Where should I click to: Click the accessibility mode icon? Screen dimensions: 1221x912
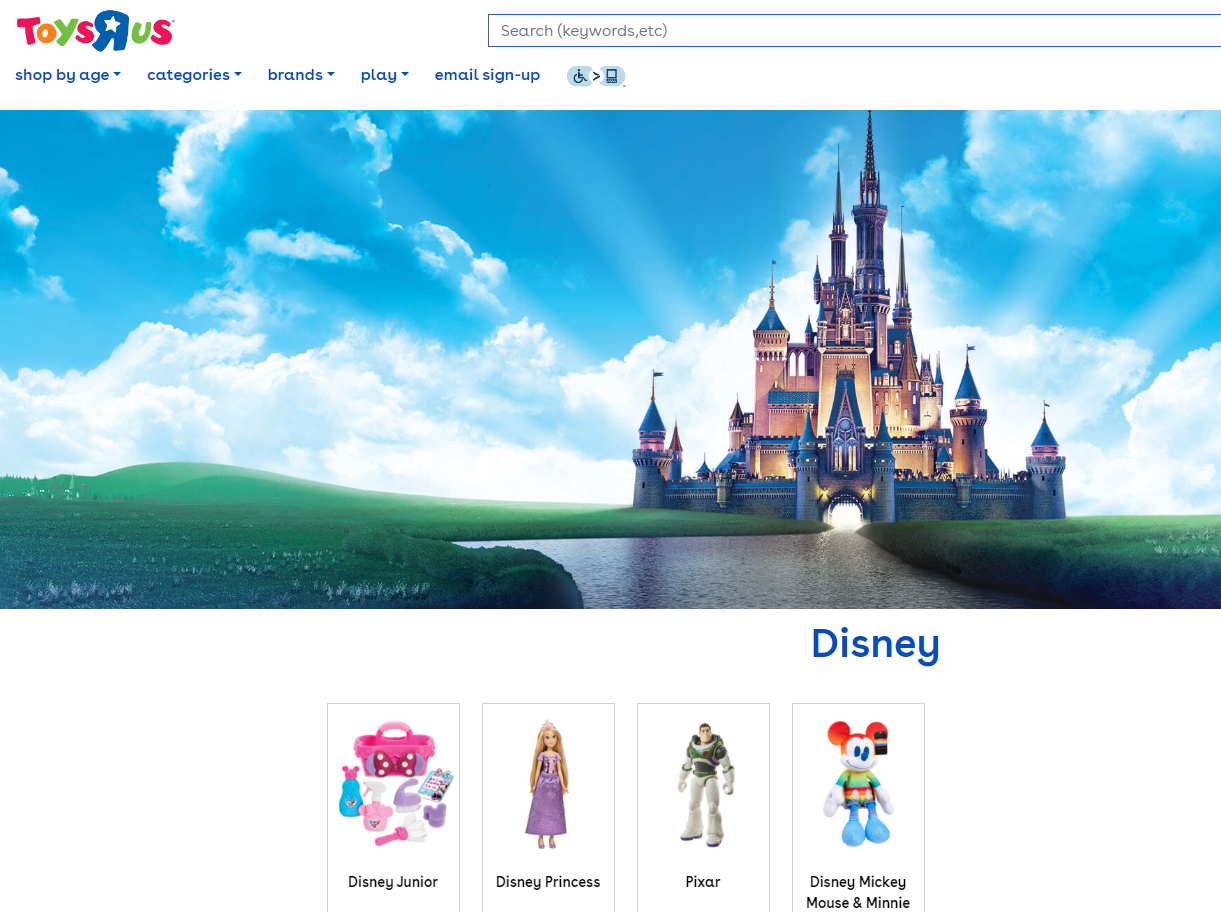pos(596,76)
